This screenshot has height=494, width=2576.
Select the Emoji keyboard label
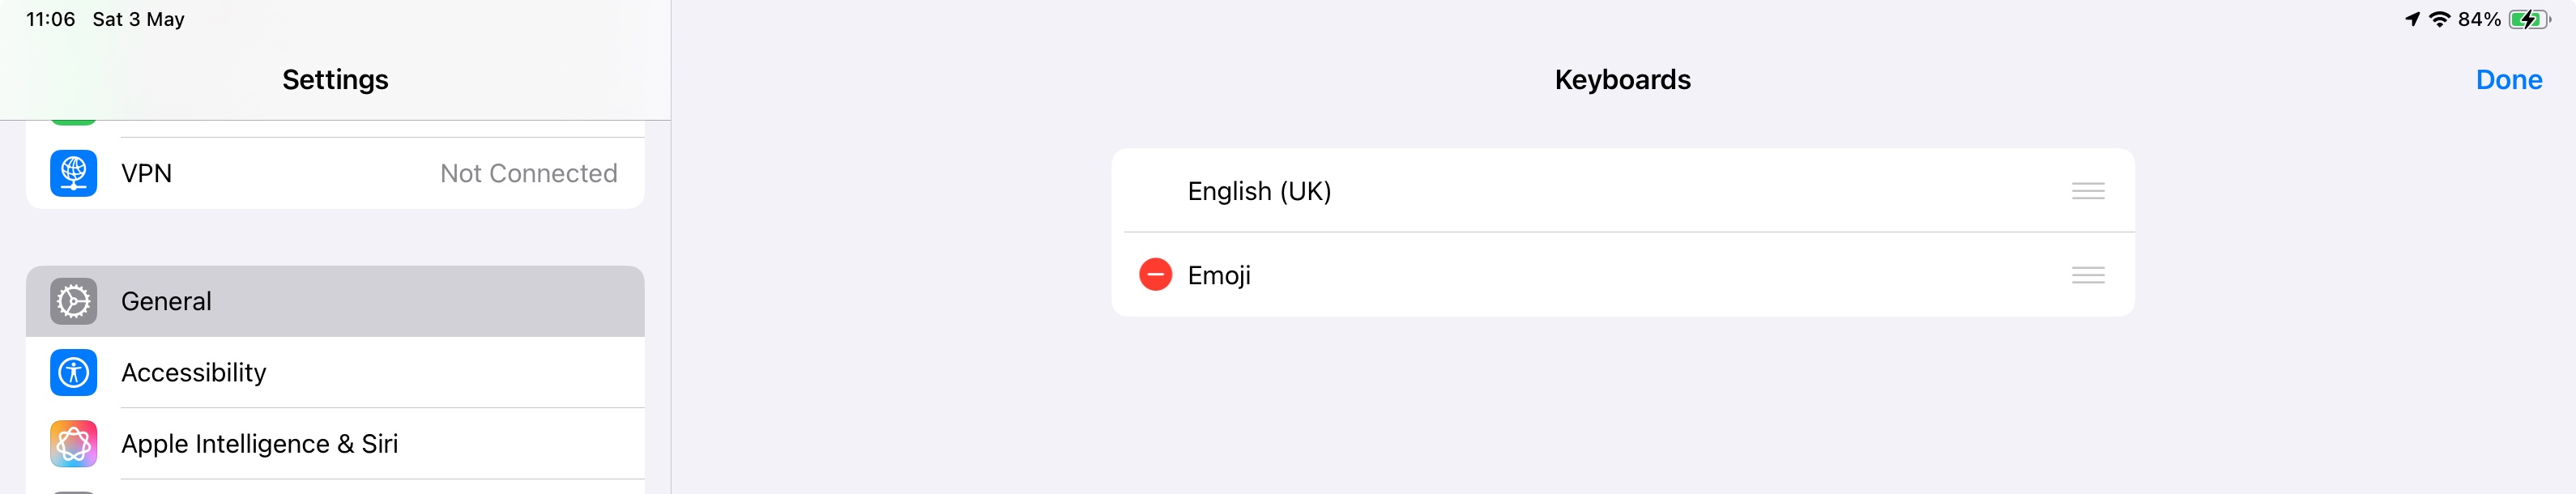(1218, 275)
